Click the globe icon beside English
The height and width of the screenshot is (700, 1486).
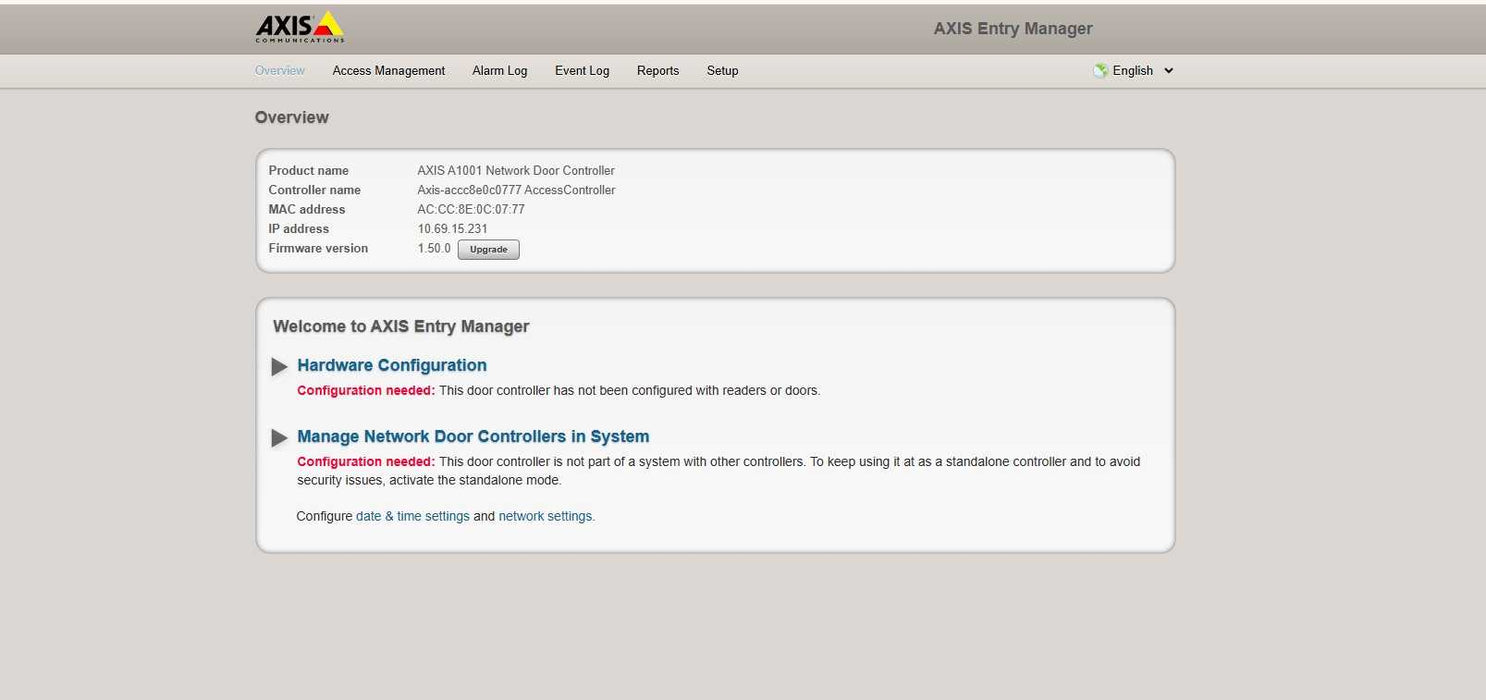(1100, 71)
